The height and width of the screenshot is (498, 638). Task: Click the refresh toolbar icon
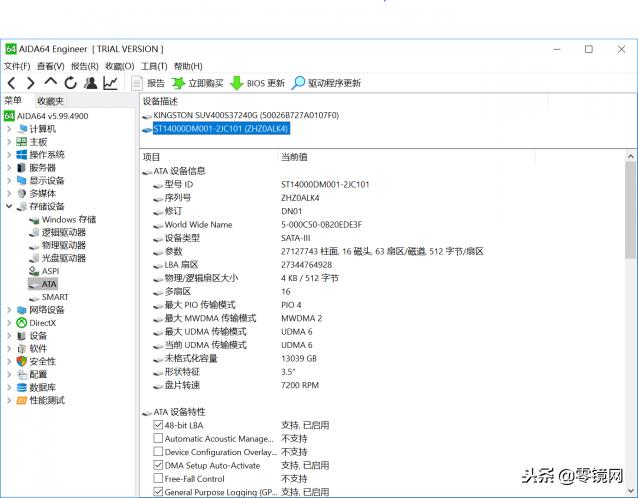70,83
